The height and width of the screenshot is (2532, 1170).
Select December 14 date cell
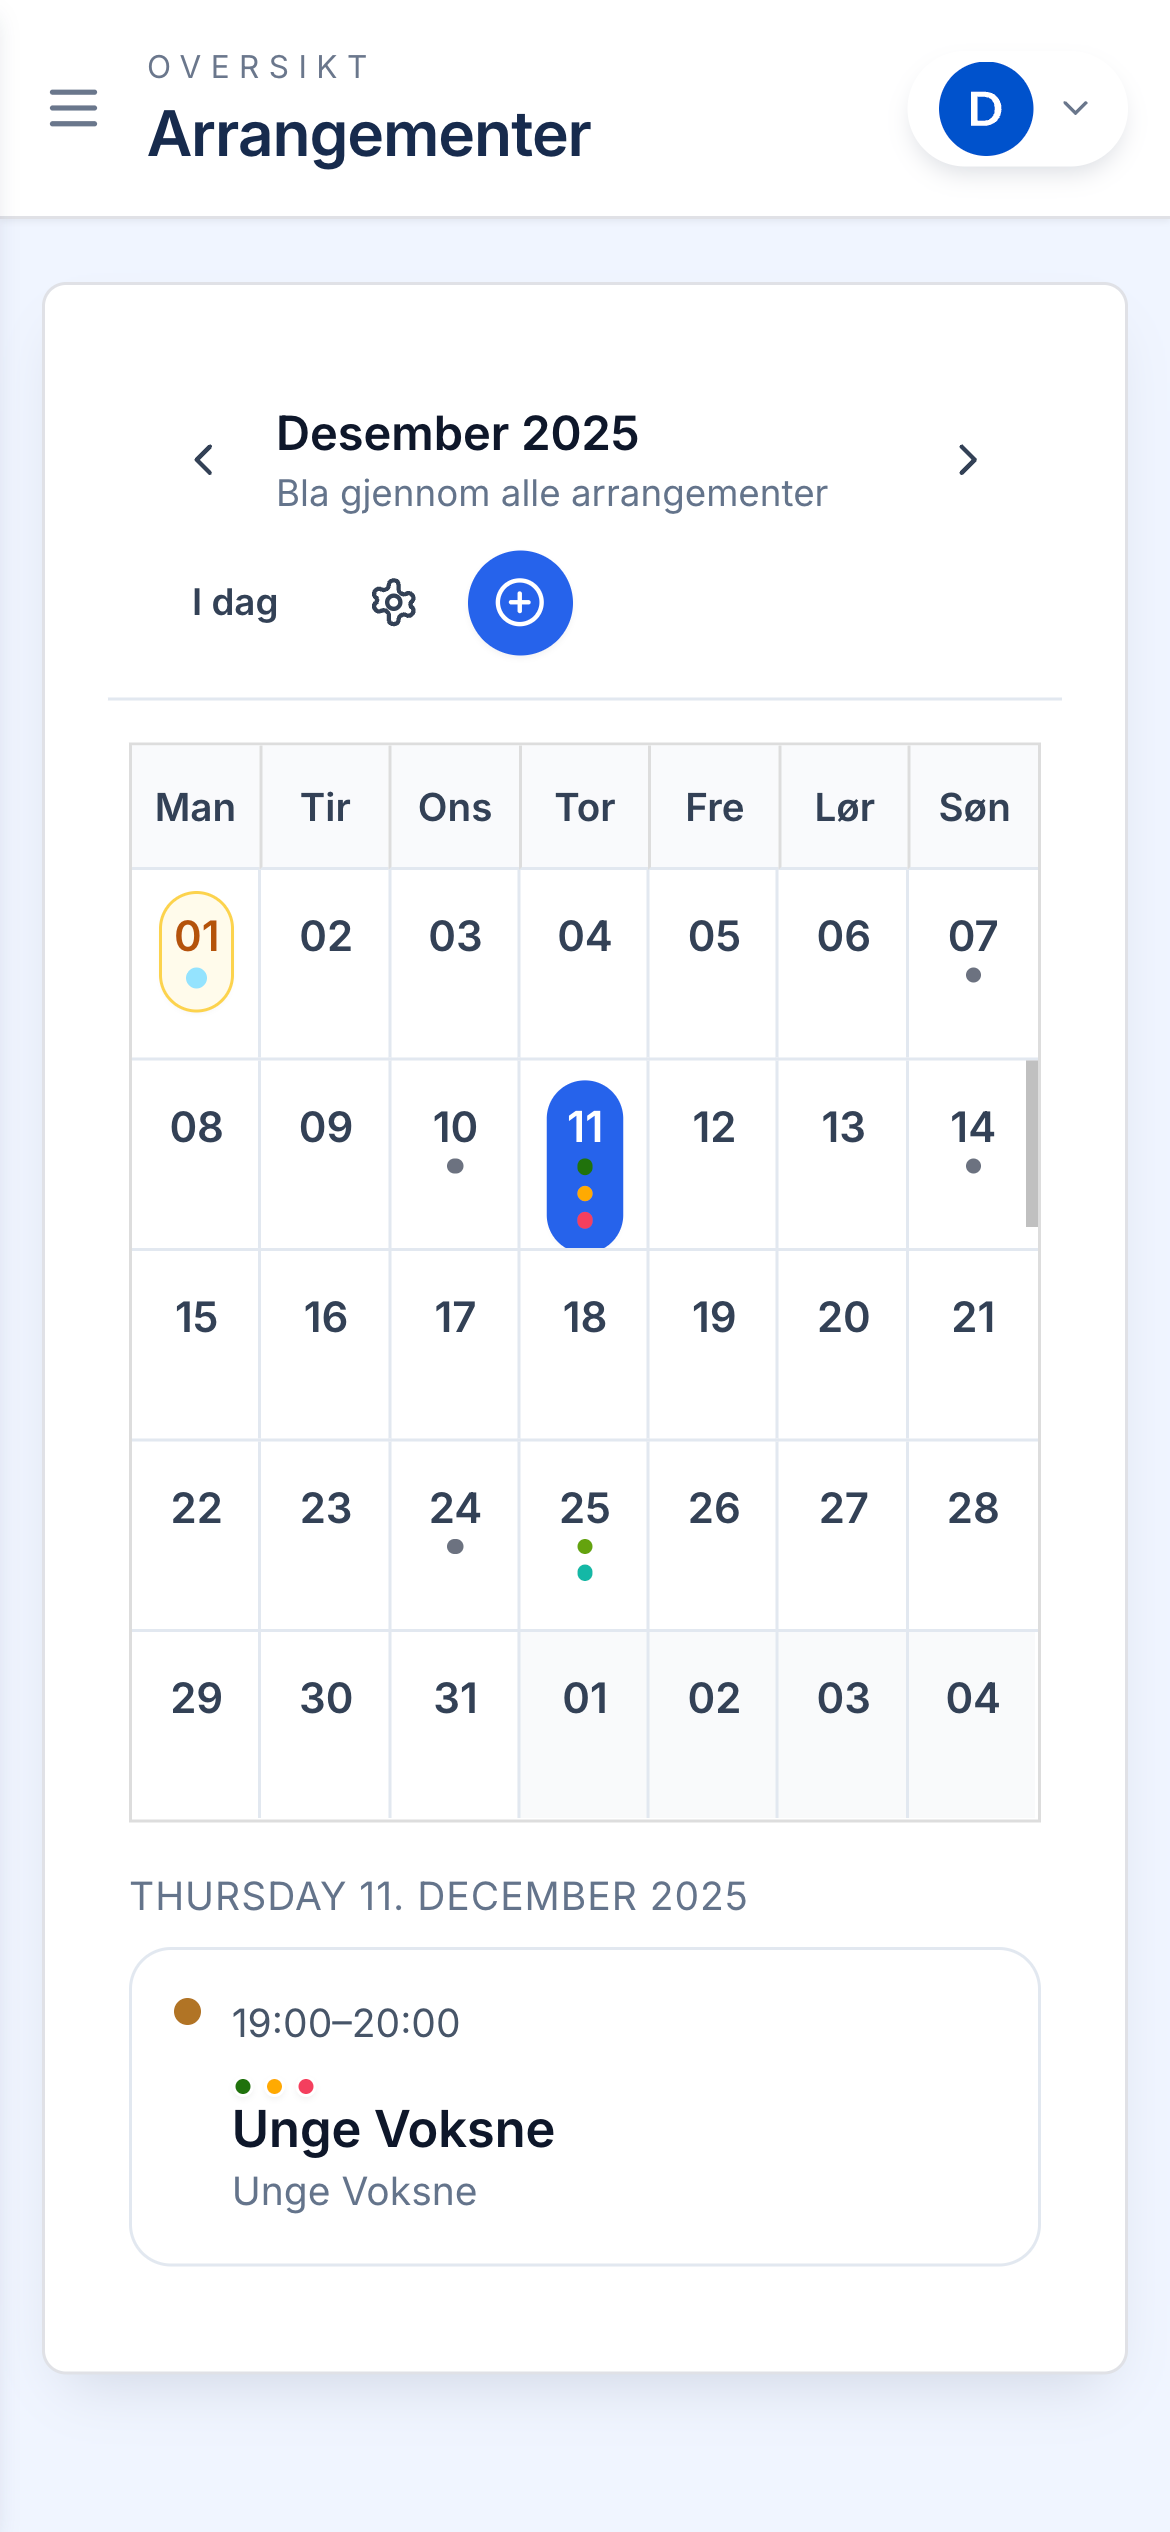pos(973,1140)
